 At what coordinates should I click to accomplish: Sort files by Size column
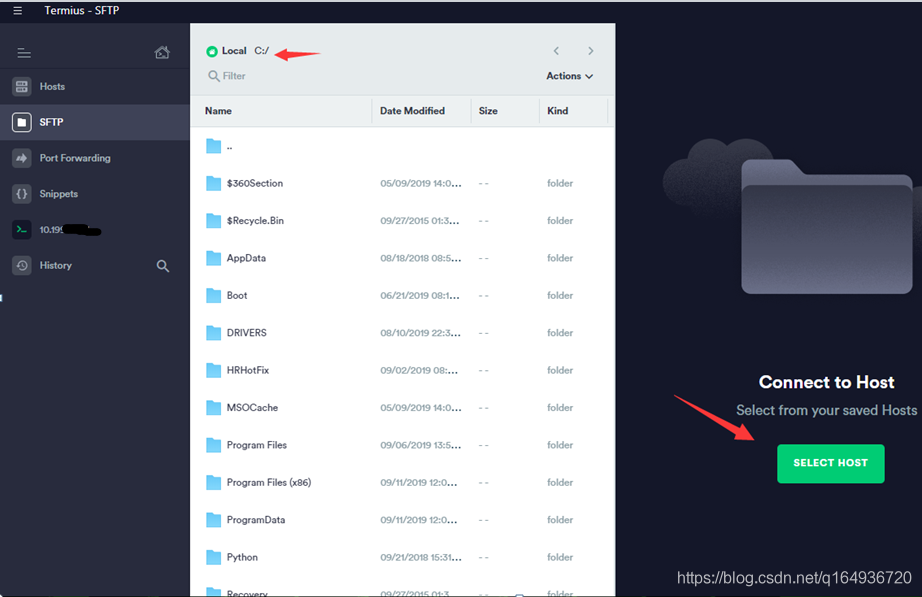[x=488, y=111]
